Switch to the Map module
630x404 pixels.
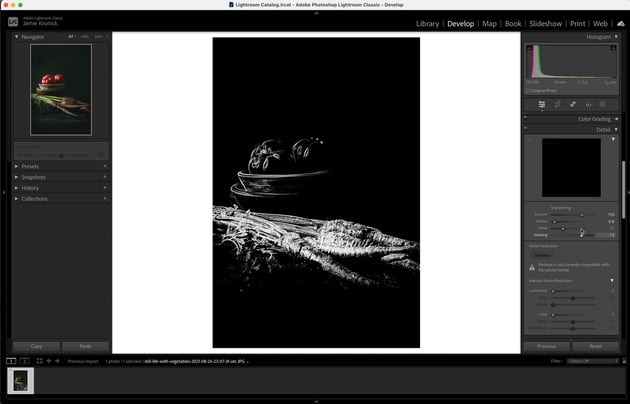tap(489, 24)
